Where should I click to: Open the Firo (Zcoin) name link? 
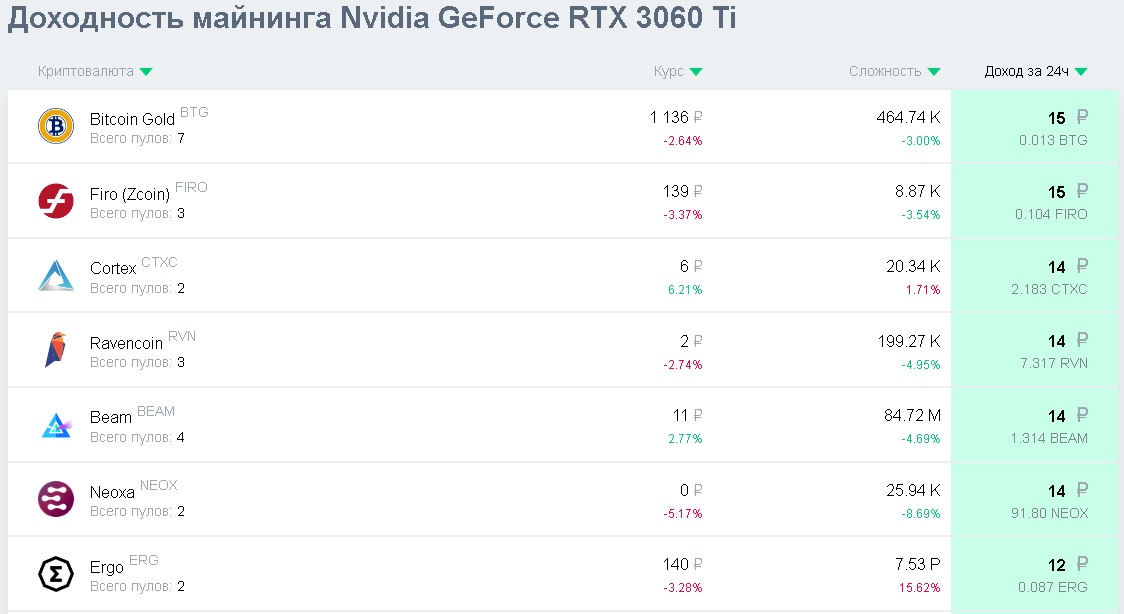click(130, 195)
